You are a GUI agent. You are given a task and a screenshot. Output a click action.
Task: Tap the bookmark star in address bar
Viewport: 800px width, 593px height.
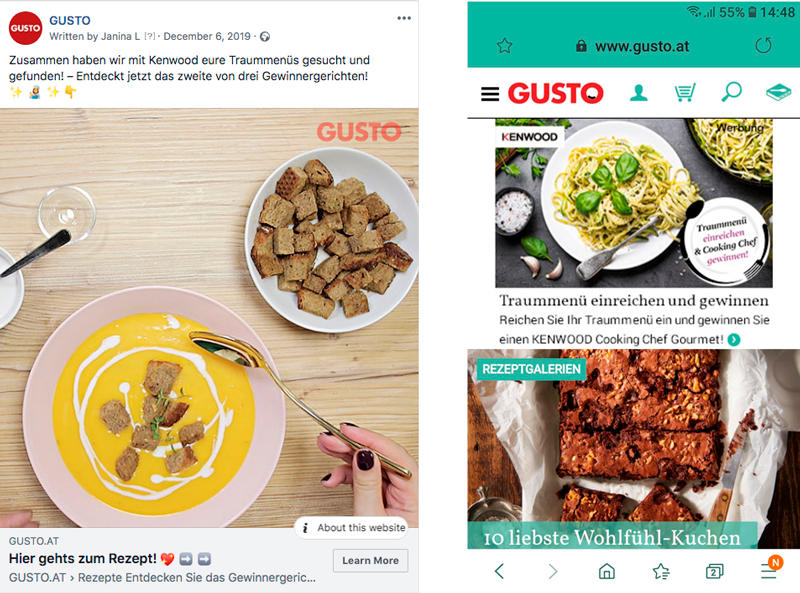(x=505, y=46)
